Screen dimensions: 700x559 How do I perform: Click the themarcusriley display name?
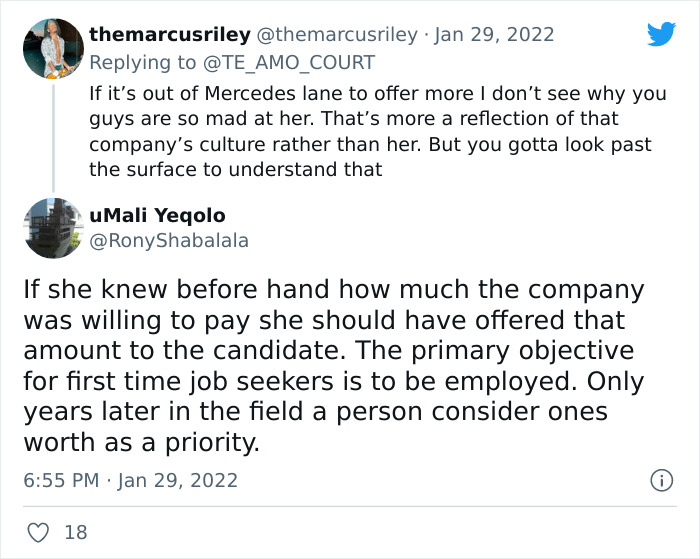coord(170,34)
